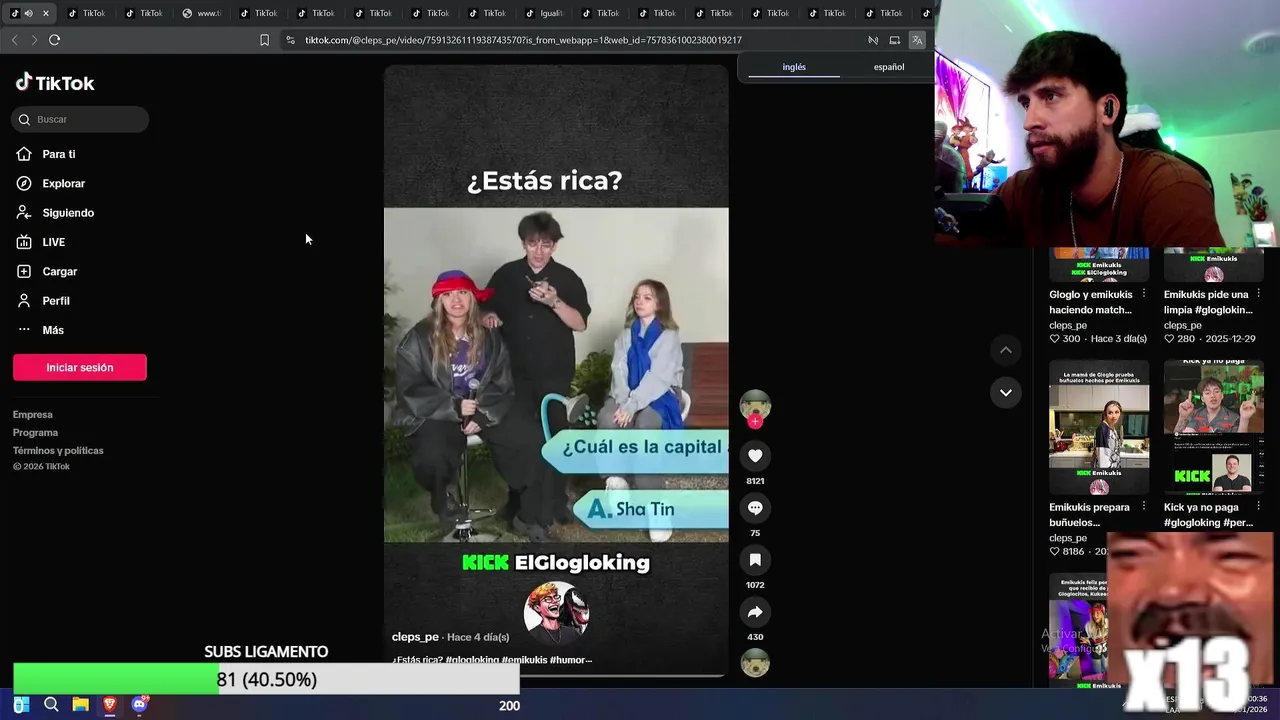This screenshot has width=1280, height=720.
Task: Bookmark this page in the address bar
Action: click(264, 40)
